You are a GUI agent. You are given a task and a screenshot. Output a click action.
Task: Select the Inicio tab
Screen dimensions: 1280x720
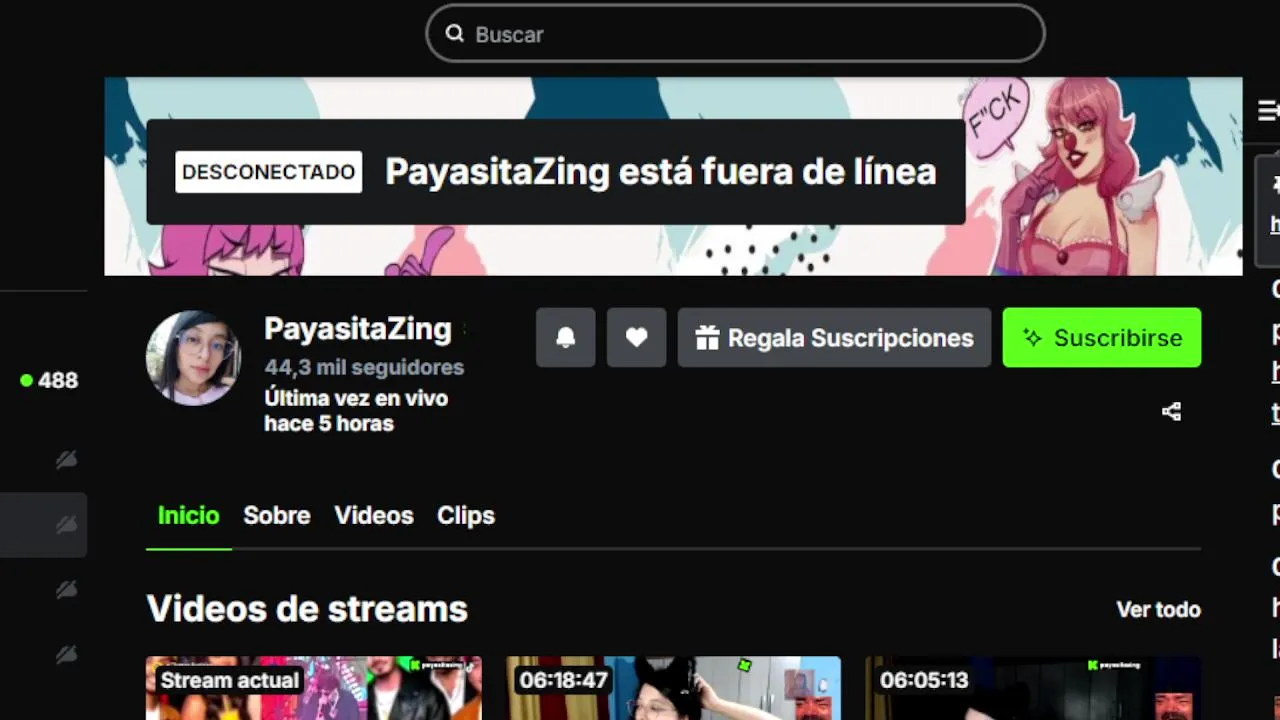point(188,515)
